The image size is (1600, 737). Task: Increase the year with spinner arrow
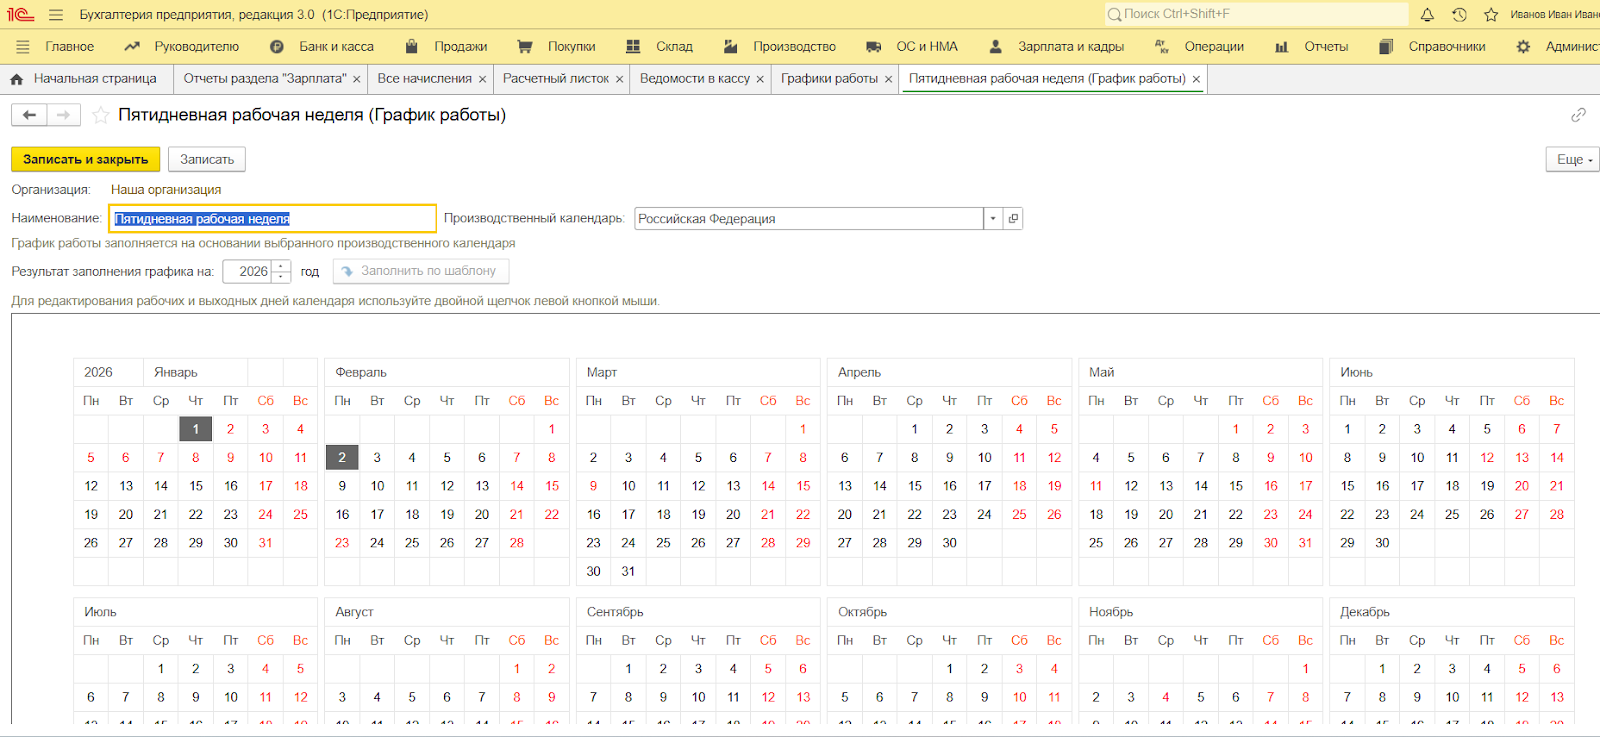[281, 266]
